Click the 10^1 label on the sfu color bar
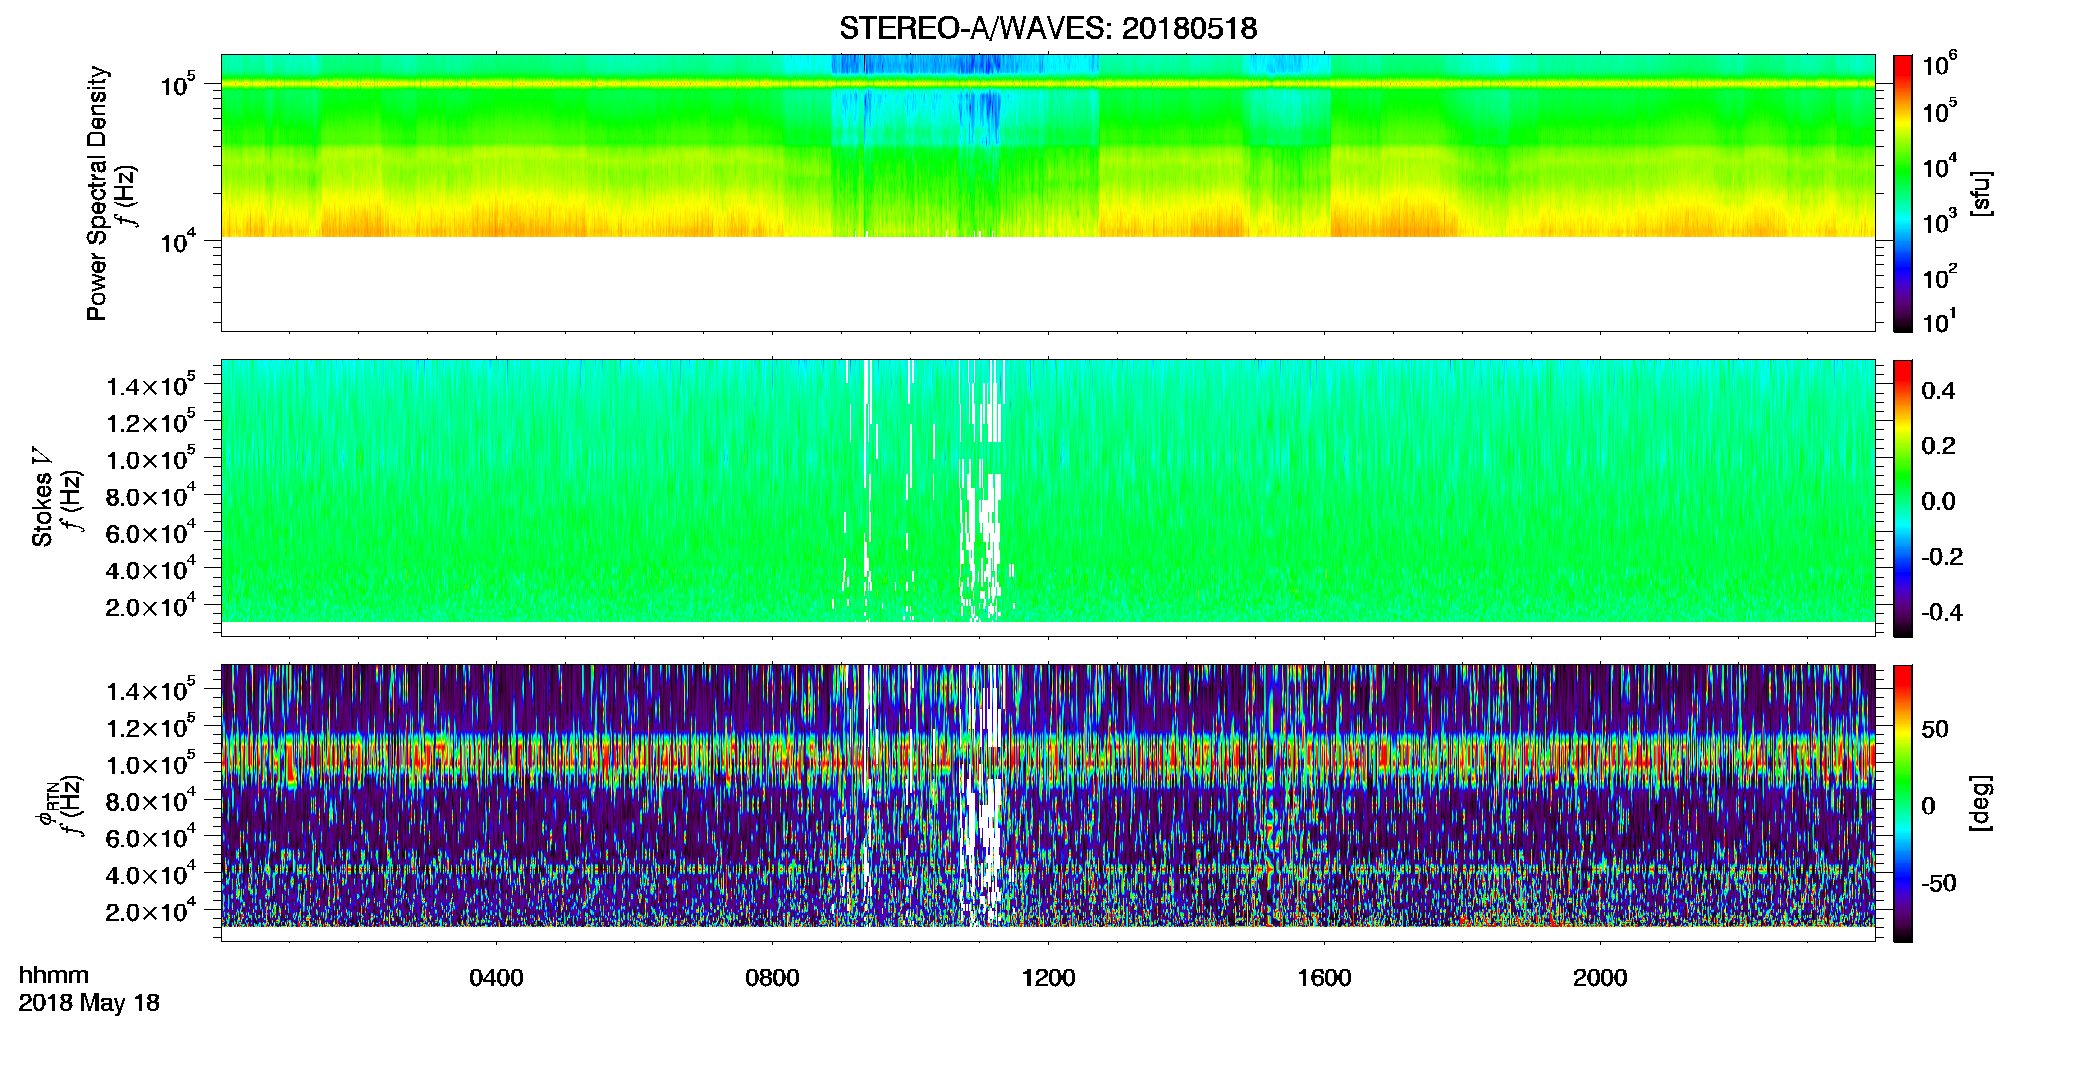 point(1940,322)
